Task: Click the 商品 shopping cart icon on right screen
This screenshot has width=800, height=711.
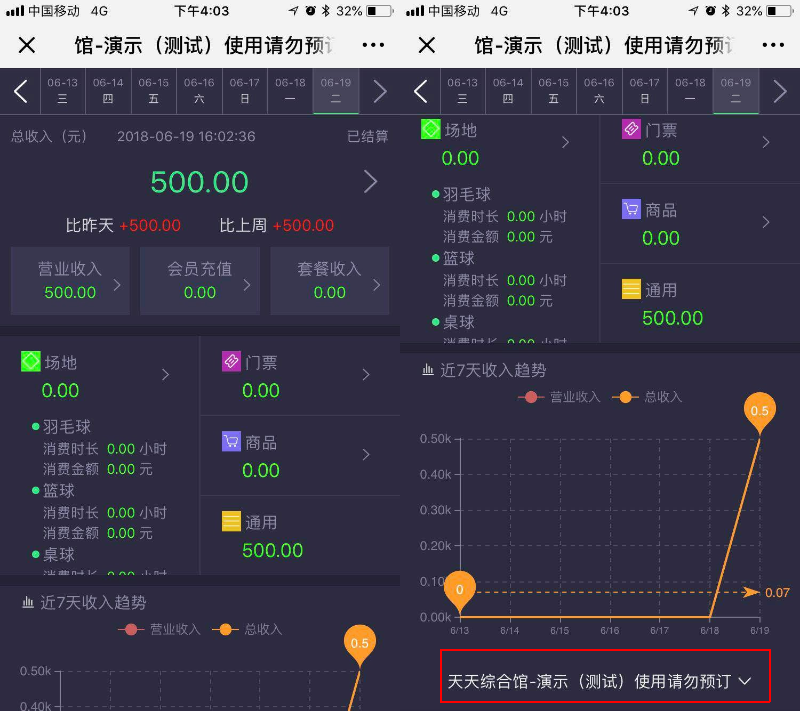Action: pos(631,209)
